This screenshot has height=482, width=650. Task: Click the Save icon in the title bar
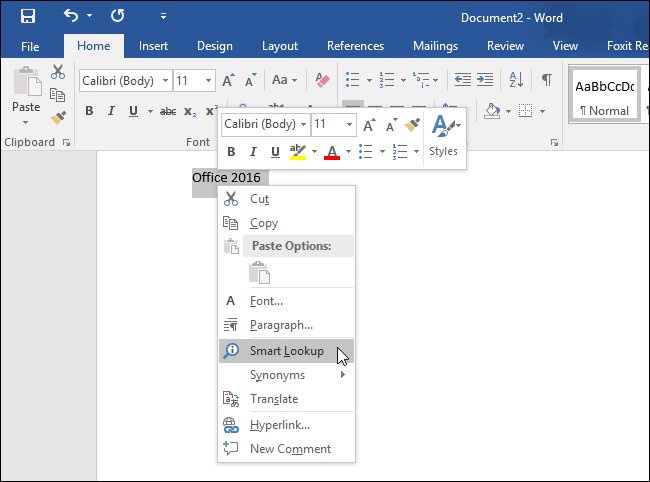28,16
